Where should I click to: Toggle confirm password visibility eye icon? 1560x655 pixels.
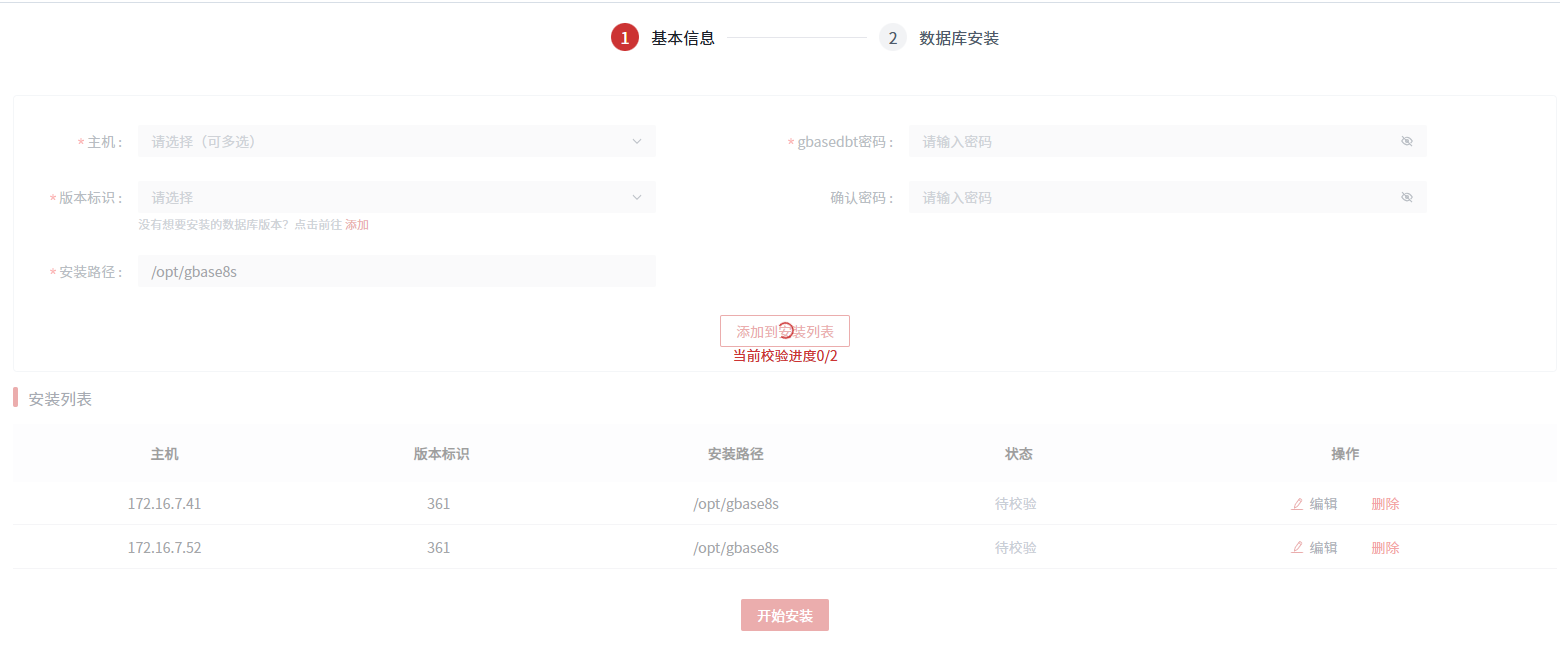1407,198
